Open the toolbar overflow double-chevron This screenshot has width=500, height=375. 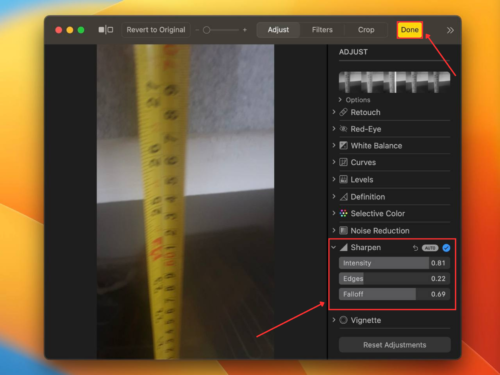[x=450, y=30]
